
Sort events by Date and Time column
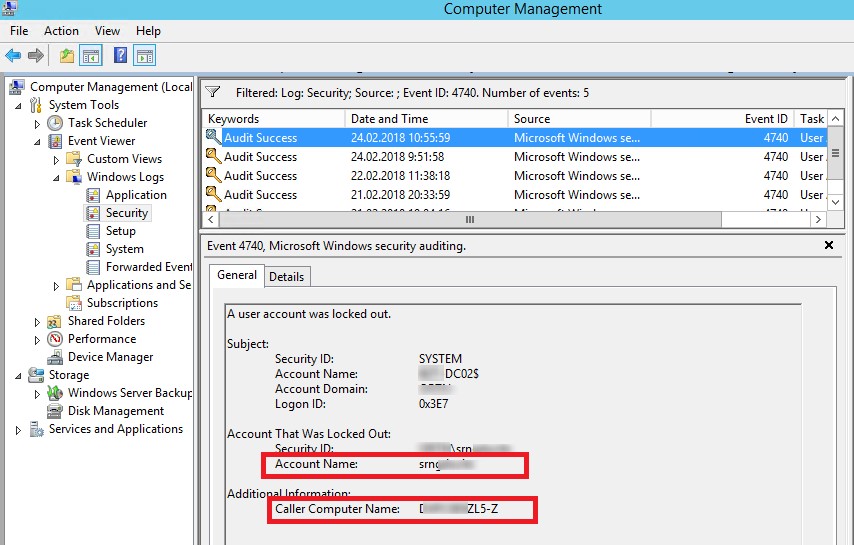[x=425, y=118]
